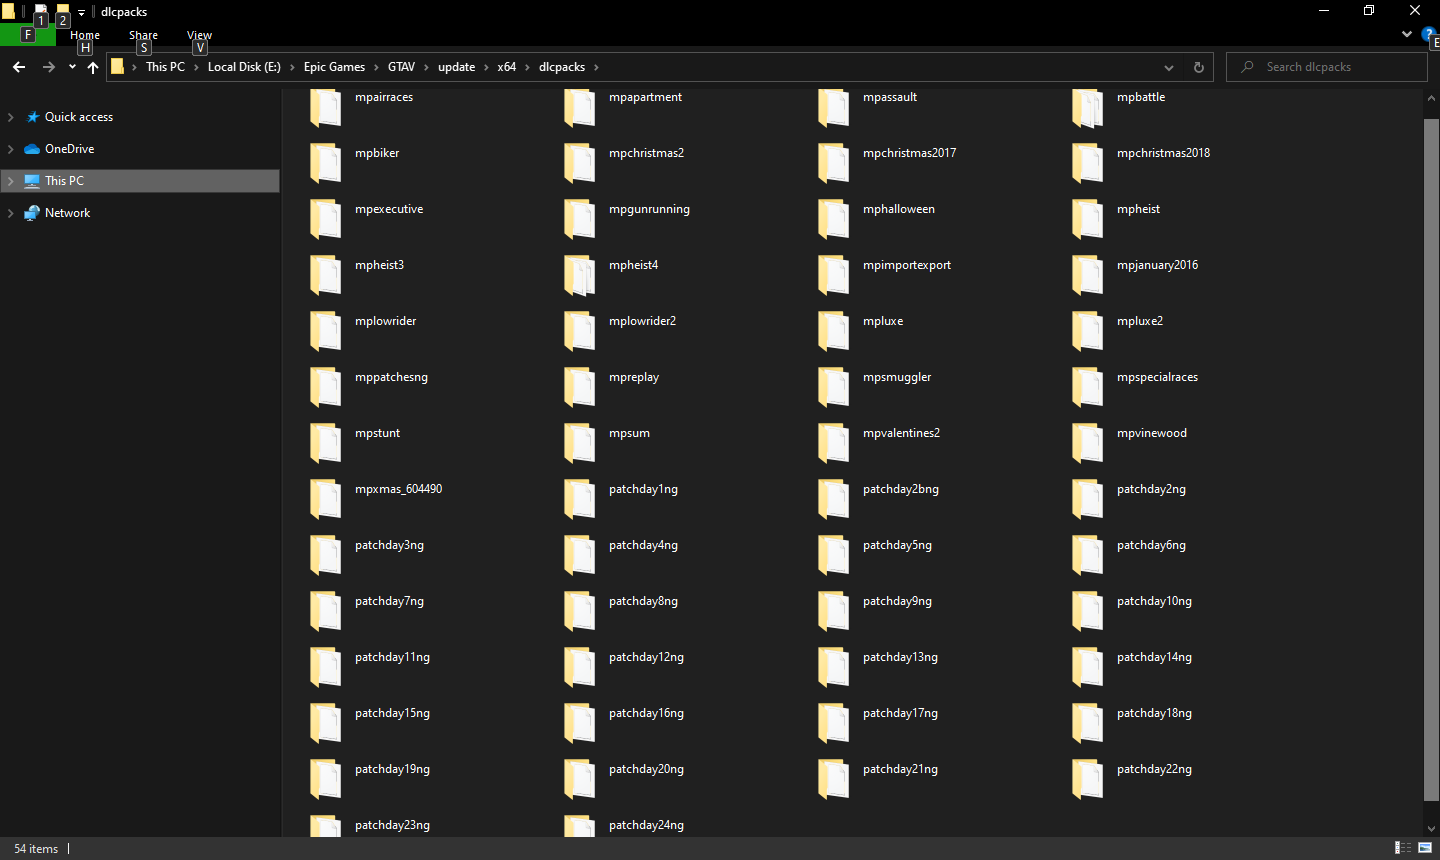1440x860 pixels.
Task: Select the patchday2bng folder name
Action: 900,489
